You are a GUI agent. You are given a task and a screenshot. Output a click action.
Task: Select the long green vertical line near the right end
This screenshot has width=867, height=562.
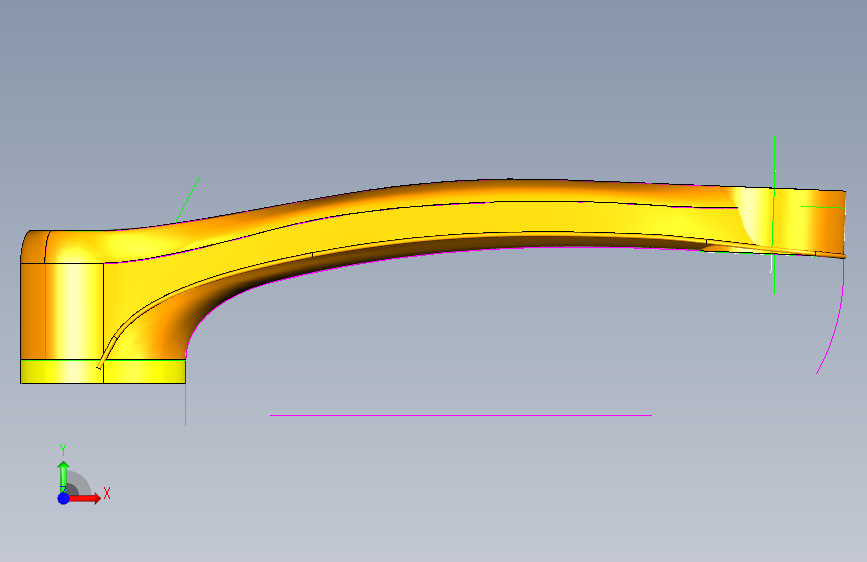[x=774, y=215]
